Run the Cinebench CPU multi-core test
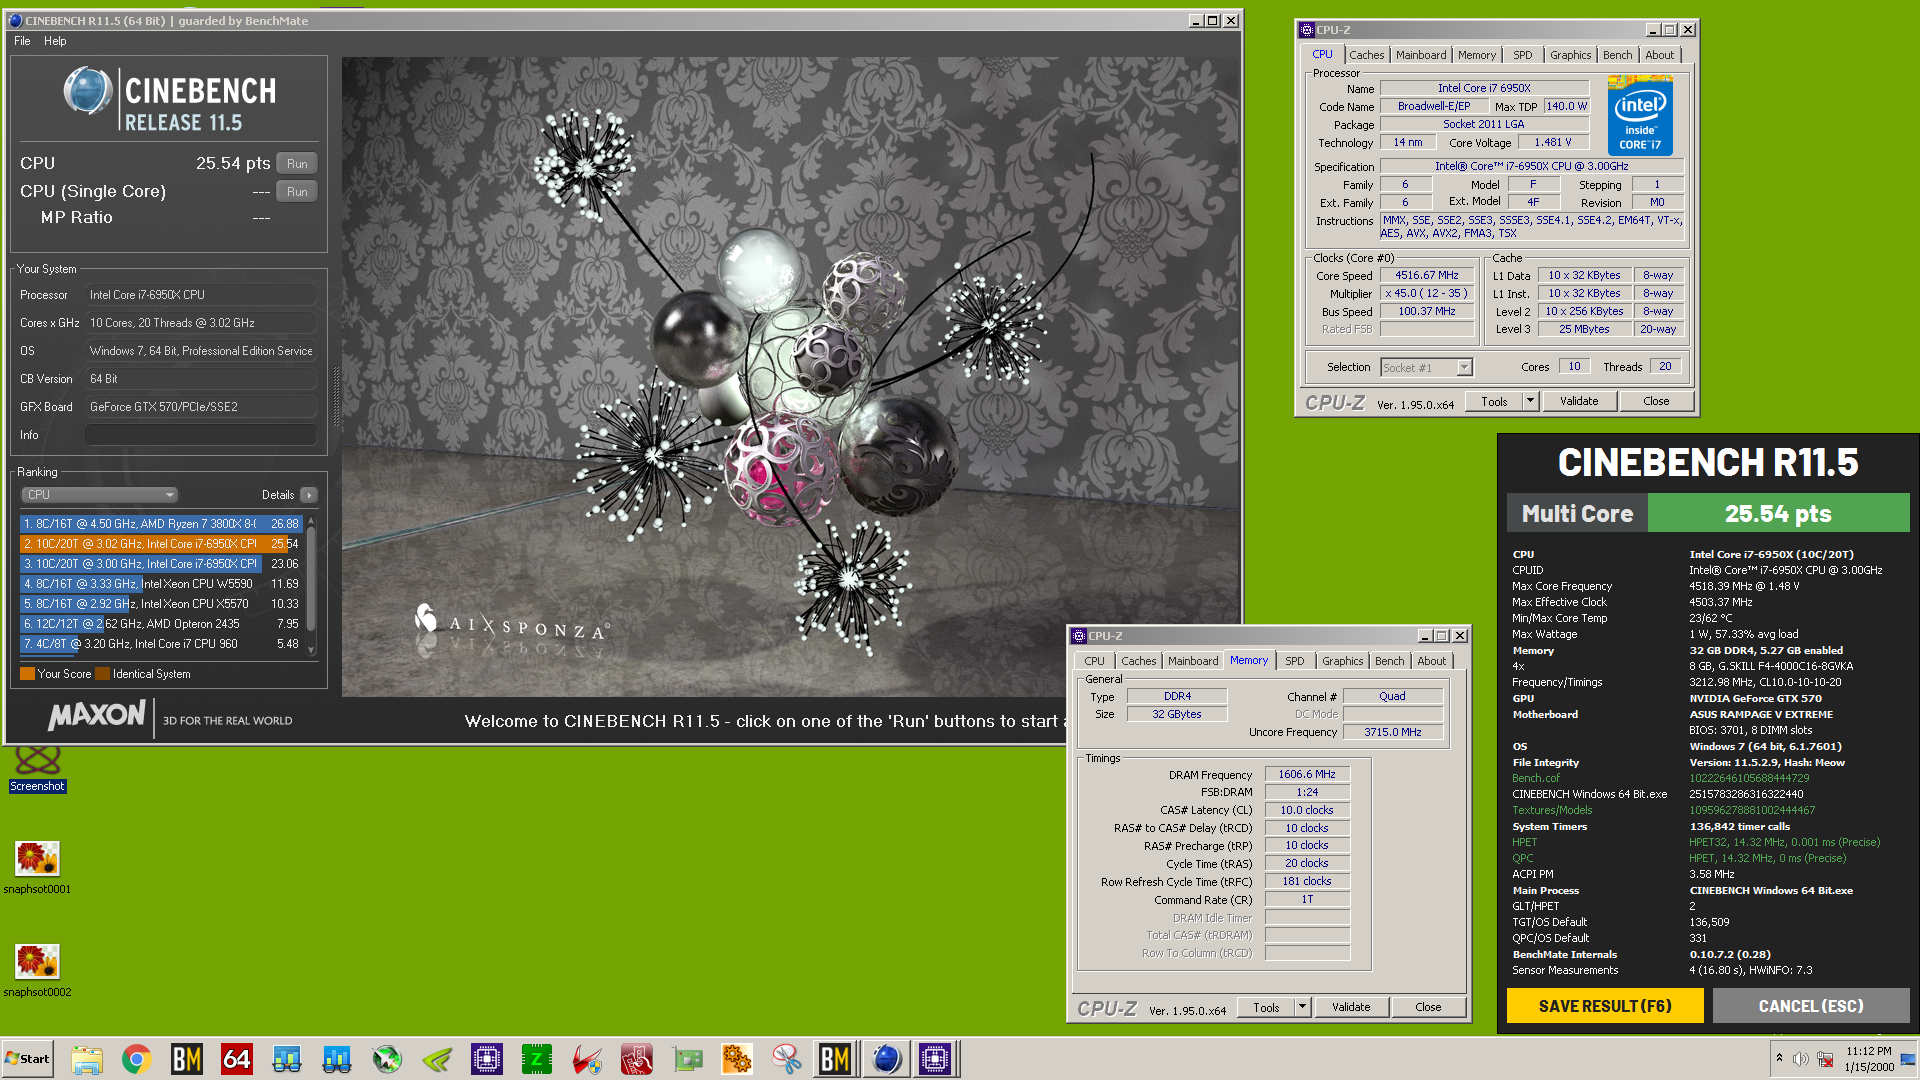 click(297, 164)
